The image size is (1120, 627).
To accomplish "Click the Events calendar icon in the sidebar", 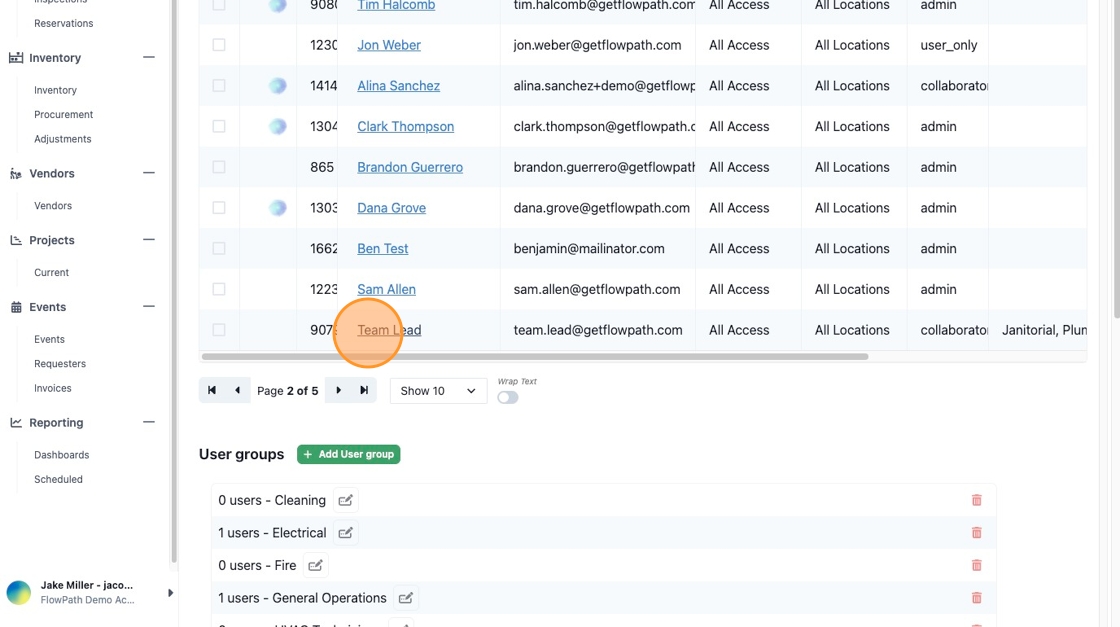I will click(x=16, y=307).
